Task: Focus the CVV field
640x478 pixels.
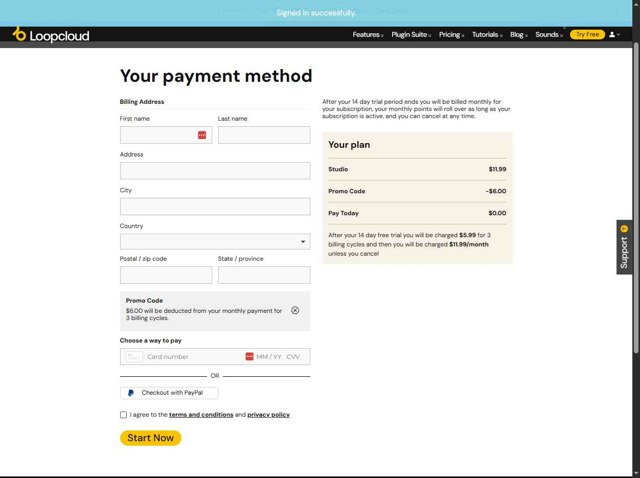Action: (x=293, y=357)
